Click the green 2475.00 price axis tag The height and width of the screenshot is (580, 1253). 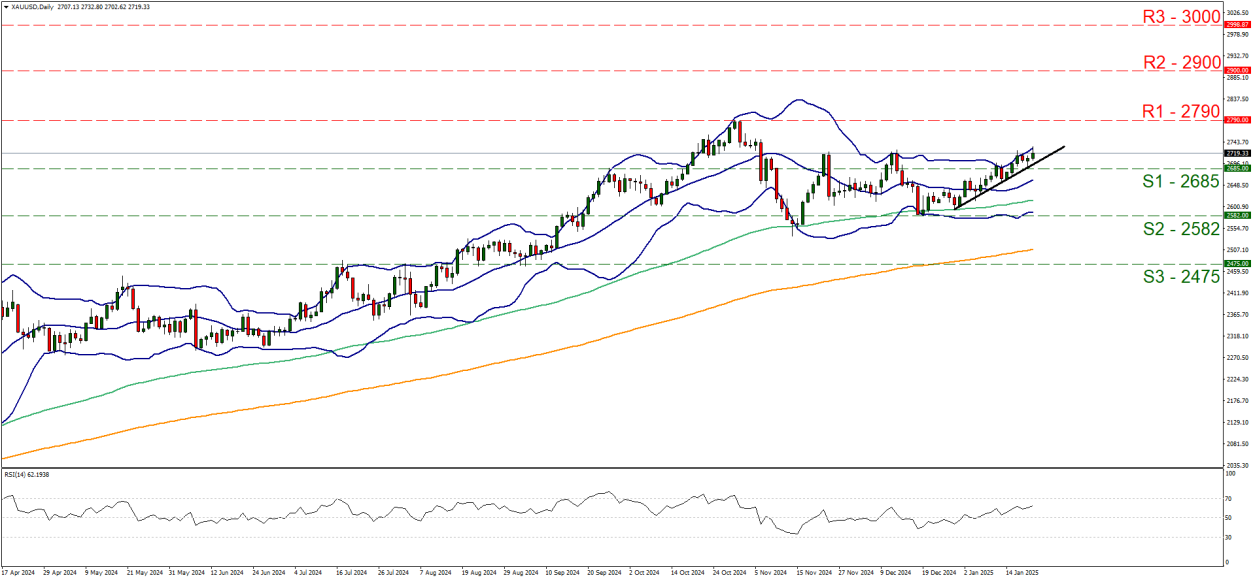click(x=1237, y=264)
